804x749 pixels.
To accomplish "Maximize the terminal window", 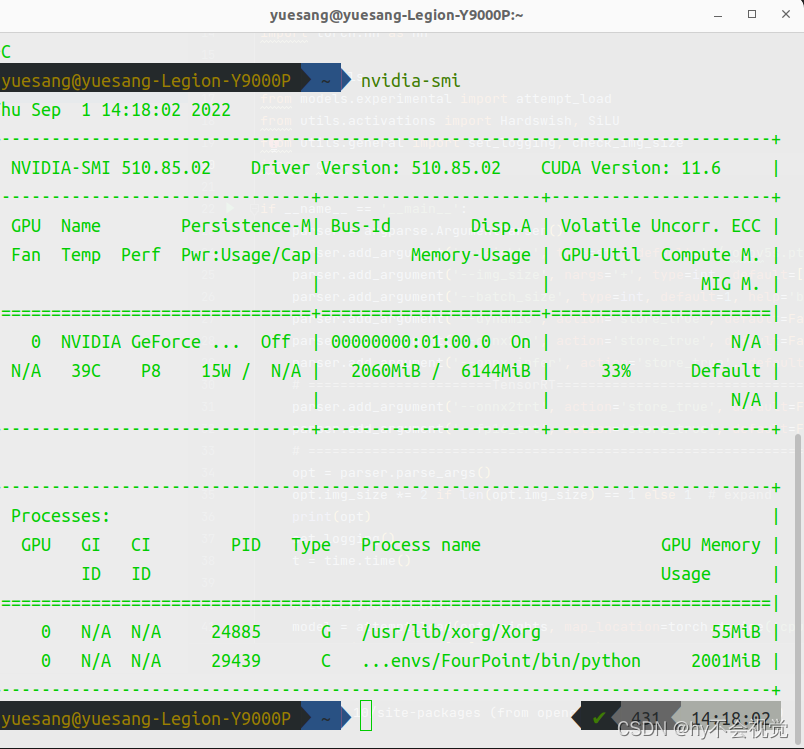I will (753, 14).
